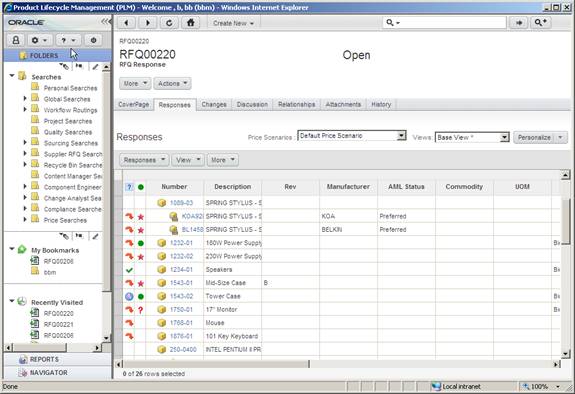Image resolution: width=575 pixels, height=394 pixels.
Task: Refresh the page with the reload icon
Action: pos(169,23)
